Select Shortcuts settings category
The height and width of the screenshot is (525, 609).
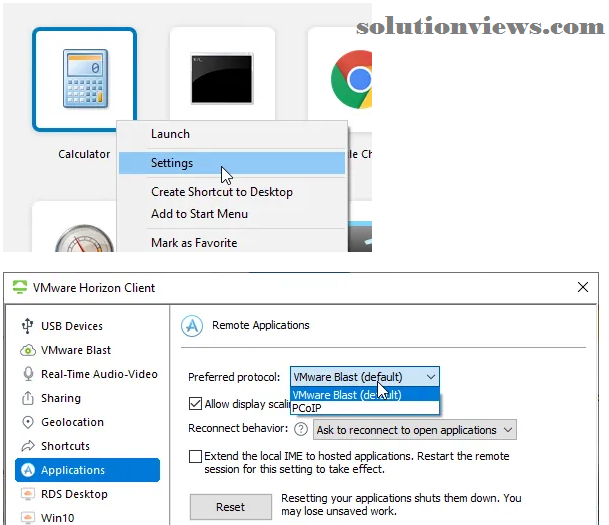click(87, 446)
